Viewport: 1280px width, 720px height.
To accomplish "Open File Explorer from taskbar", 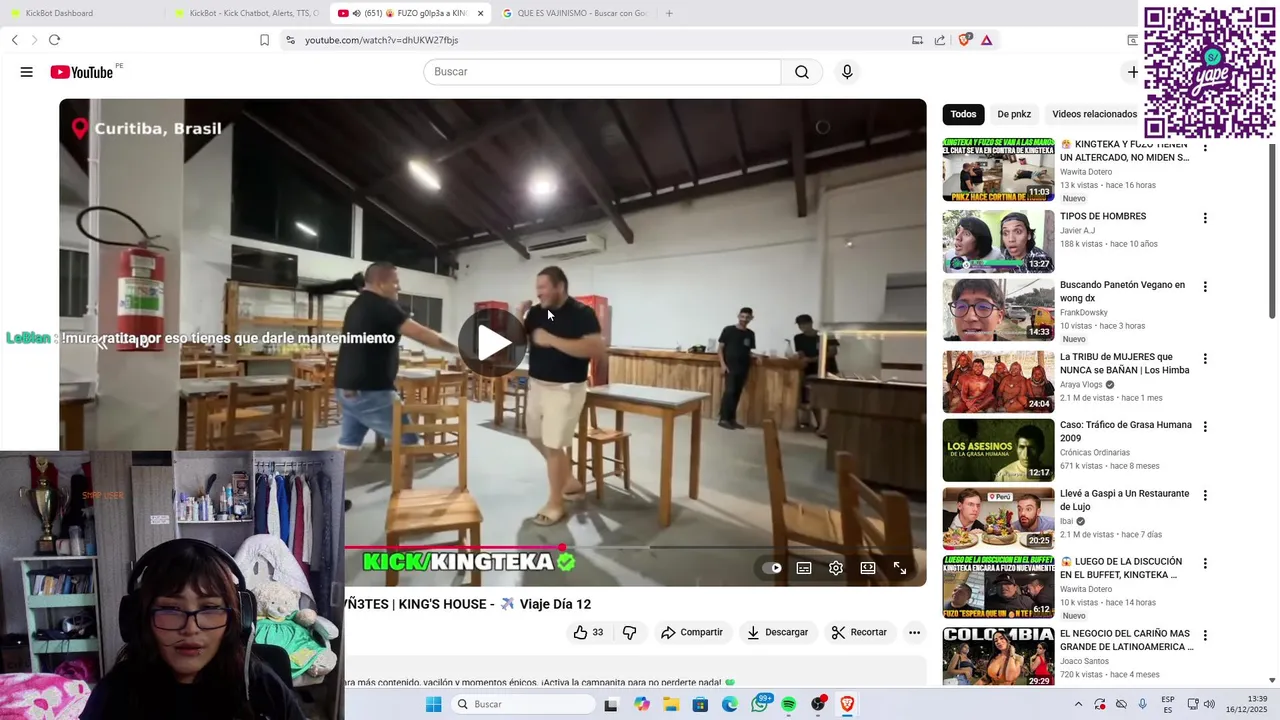I will tap(671, 704).
